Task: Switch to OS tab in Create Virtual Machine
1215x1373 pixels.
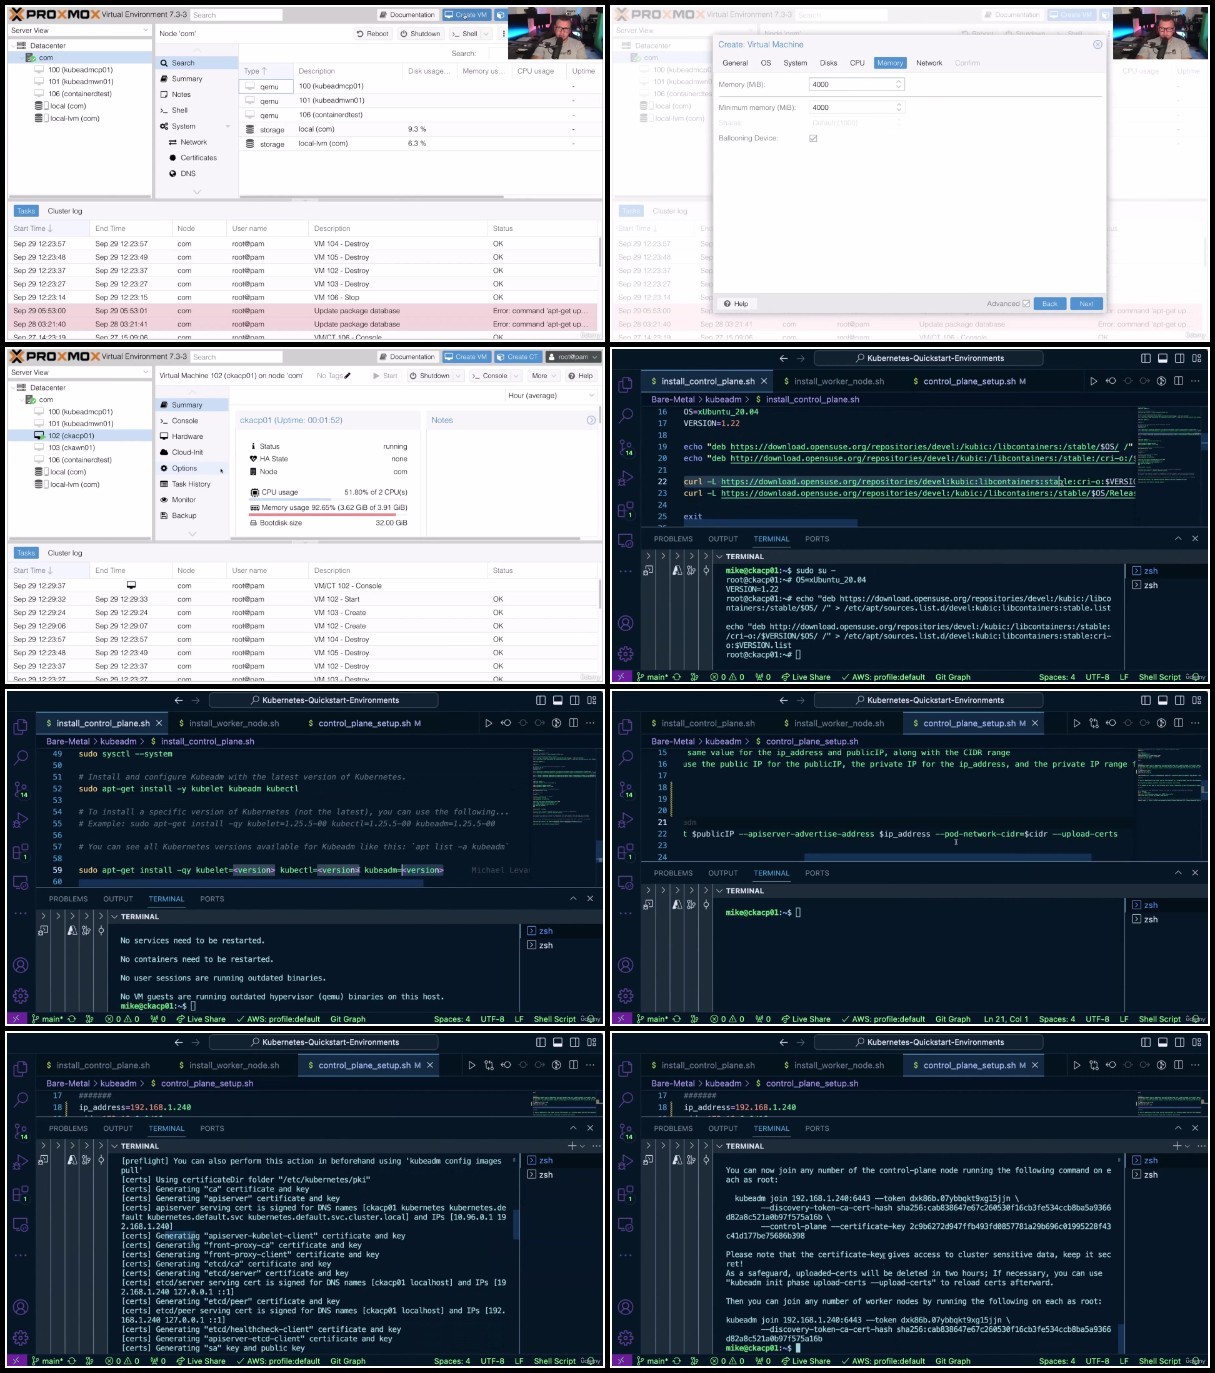Action: coord(766,63)
